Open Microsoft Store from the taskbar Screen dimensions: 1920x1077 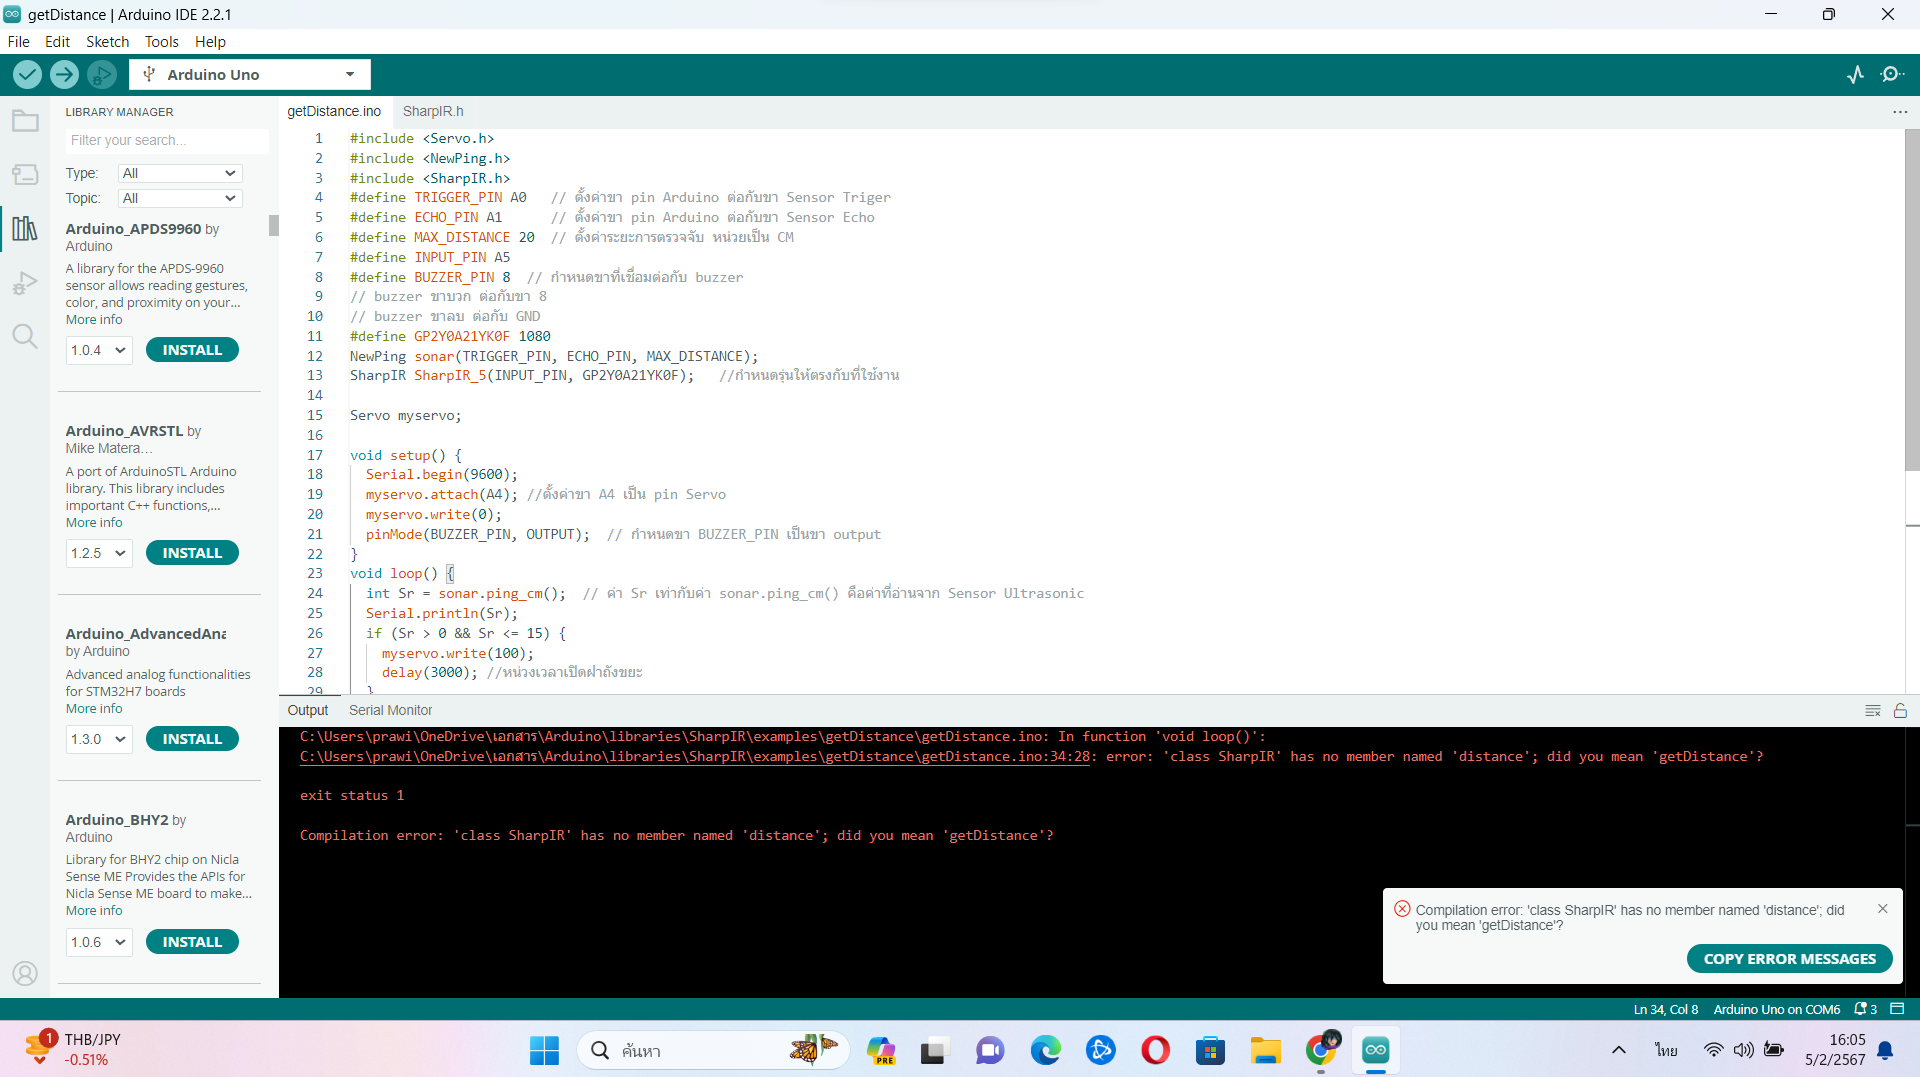1210,1050
